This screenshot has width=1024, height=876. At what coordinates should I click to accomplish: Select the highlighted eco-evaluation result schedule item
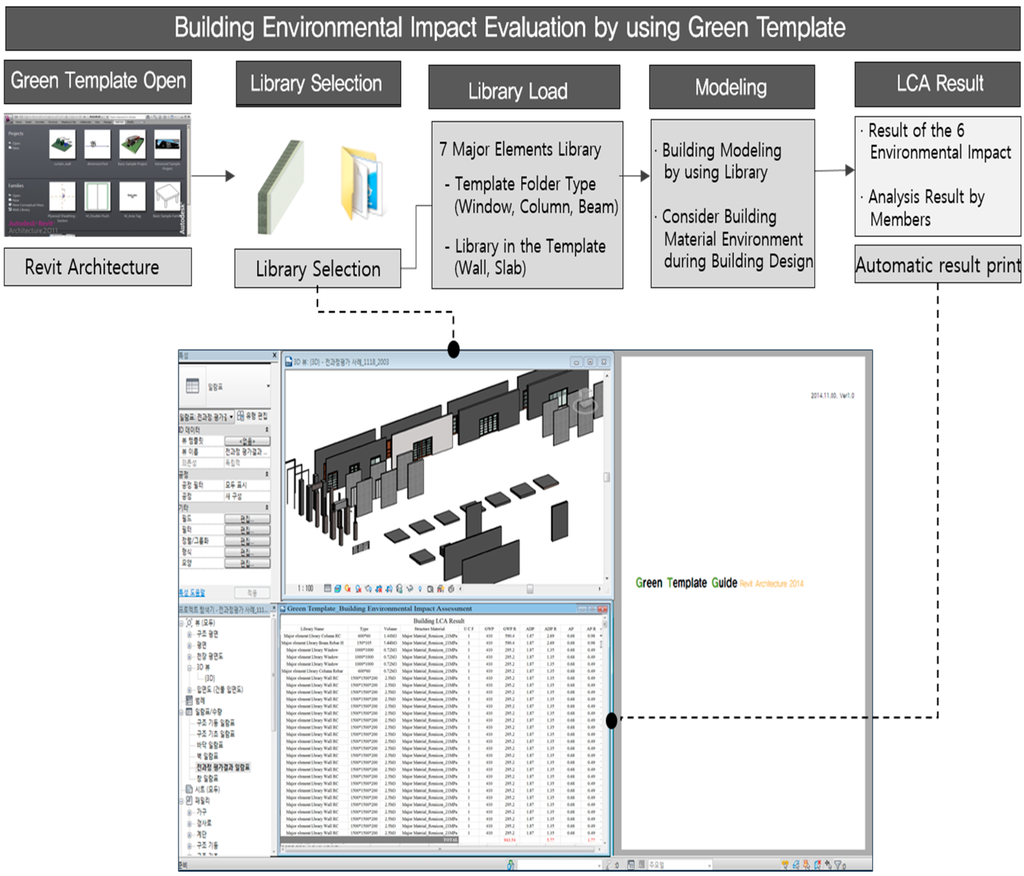pos(223,767)
